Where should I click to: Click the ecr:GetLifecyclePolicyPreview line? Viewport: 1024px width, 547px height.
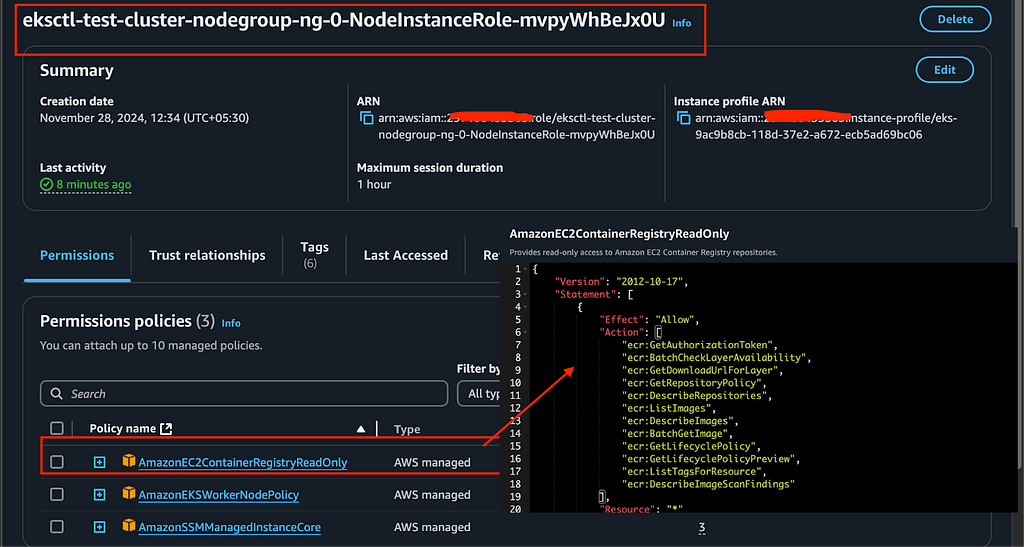(711, 458)
